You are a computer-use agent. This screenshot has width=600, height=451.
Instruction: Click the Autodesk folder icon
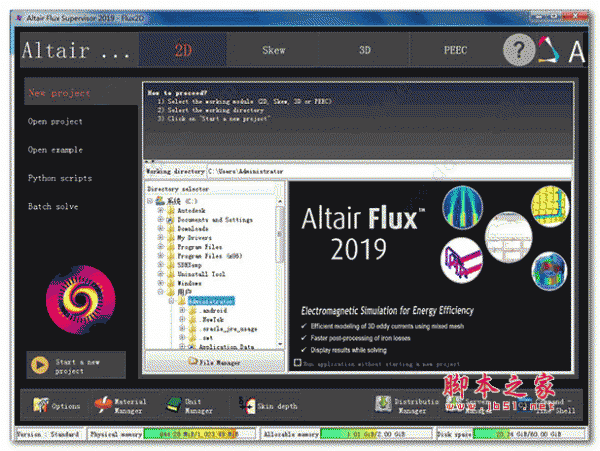pos(171,210)
